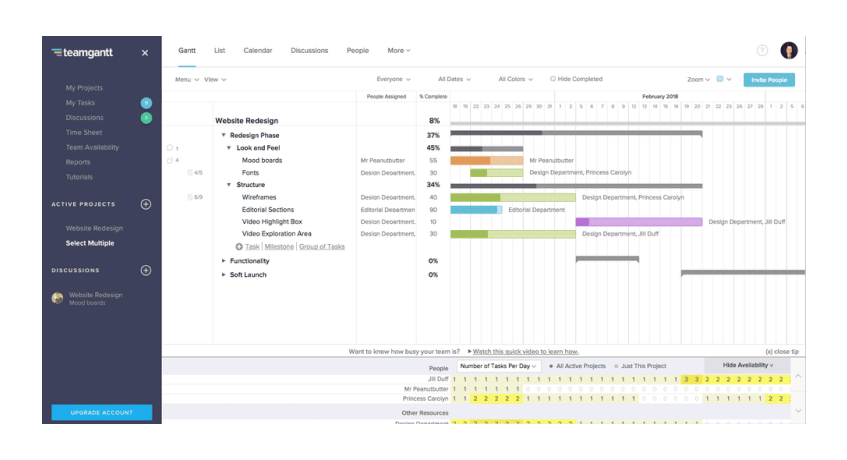
Task: Open the user profile avatar
Action: 789,51
